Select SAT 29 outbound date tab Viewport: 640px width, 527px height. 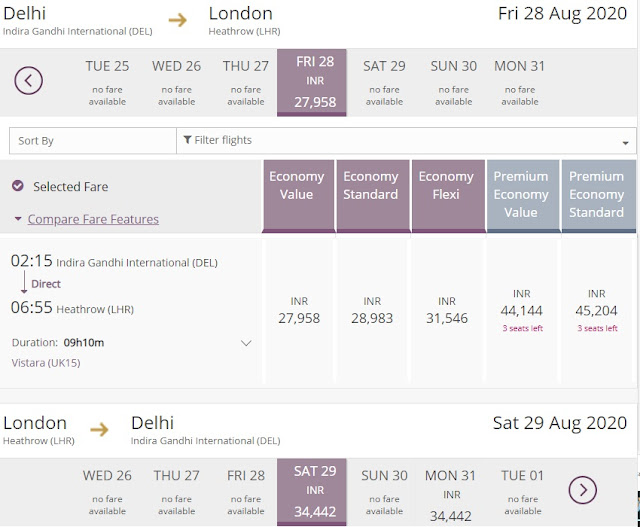pyautogui.click(x=384, y=83)
